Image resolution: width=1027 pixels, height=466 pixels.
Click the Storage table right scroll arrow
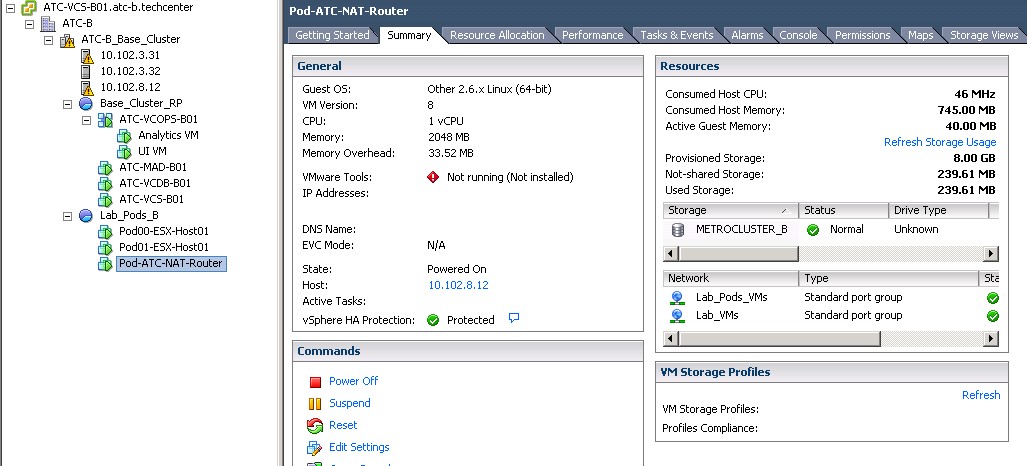991,254
